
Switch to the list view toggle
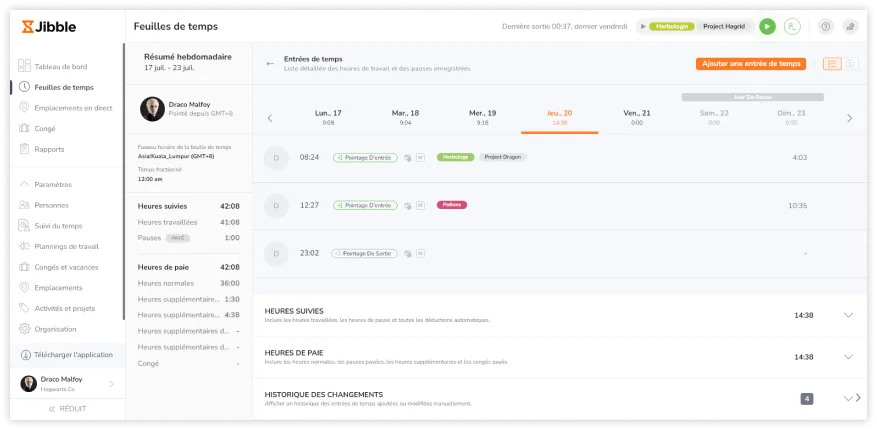[832, 64]
